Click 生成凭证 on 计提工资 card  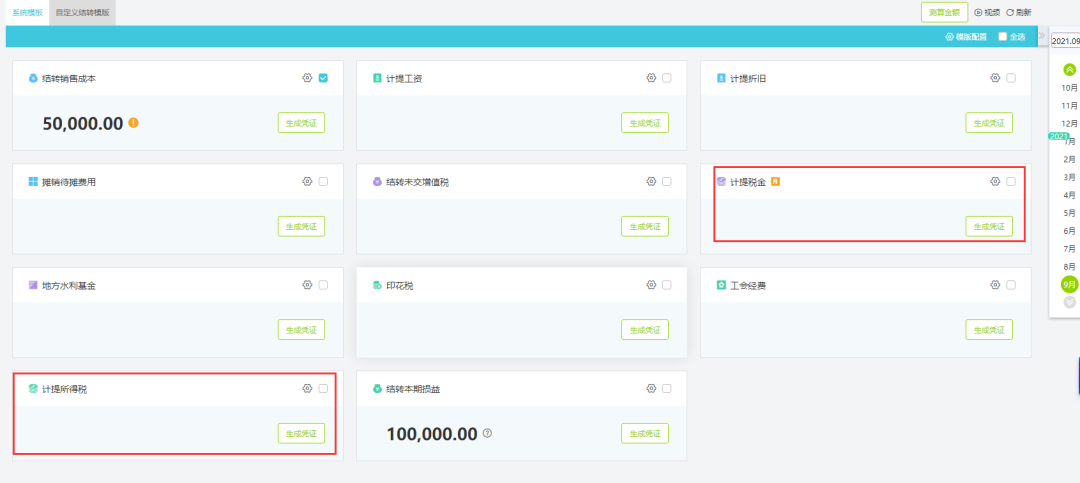click(x=645, y=123)
